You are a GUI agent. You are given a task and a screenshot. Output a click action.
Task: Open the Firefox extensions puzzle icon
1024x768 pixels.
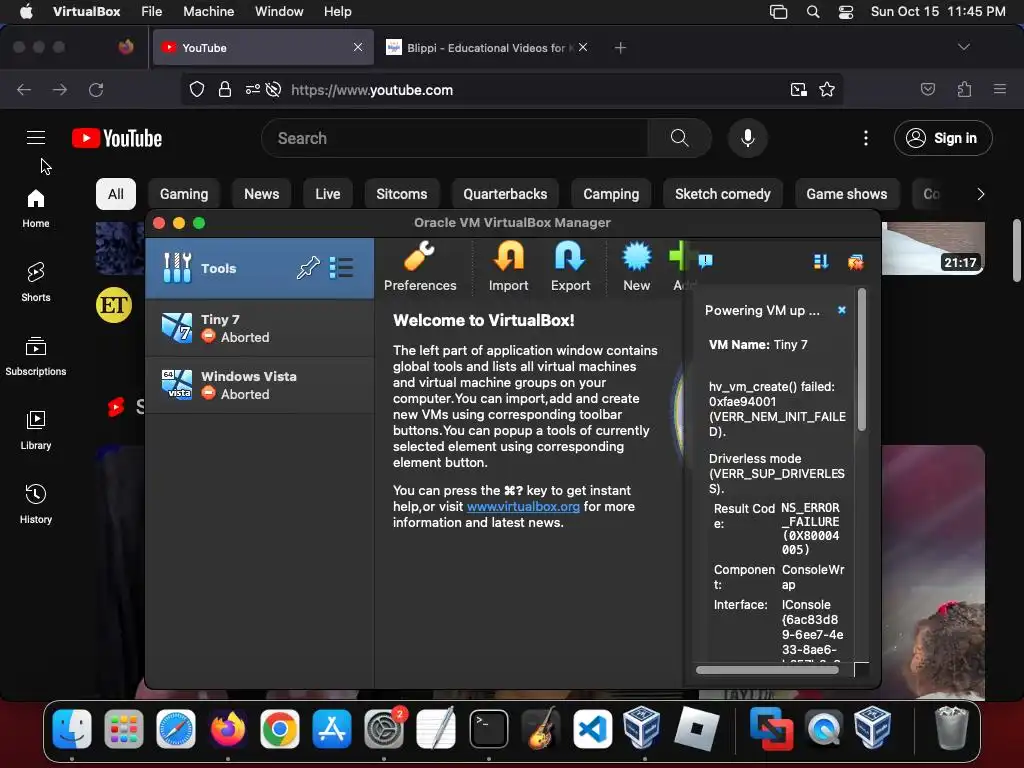965,89
